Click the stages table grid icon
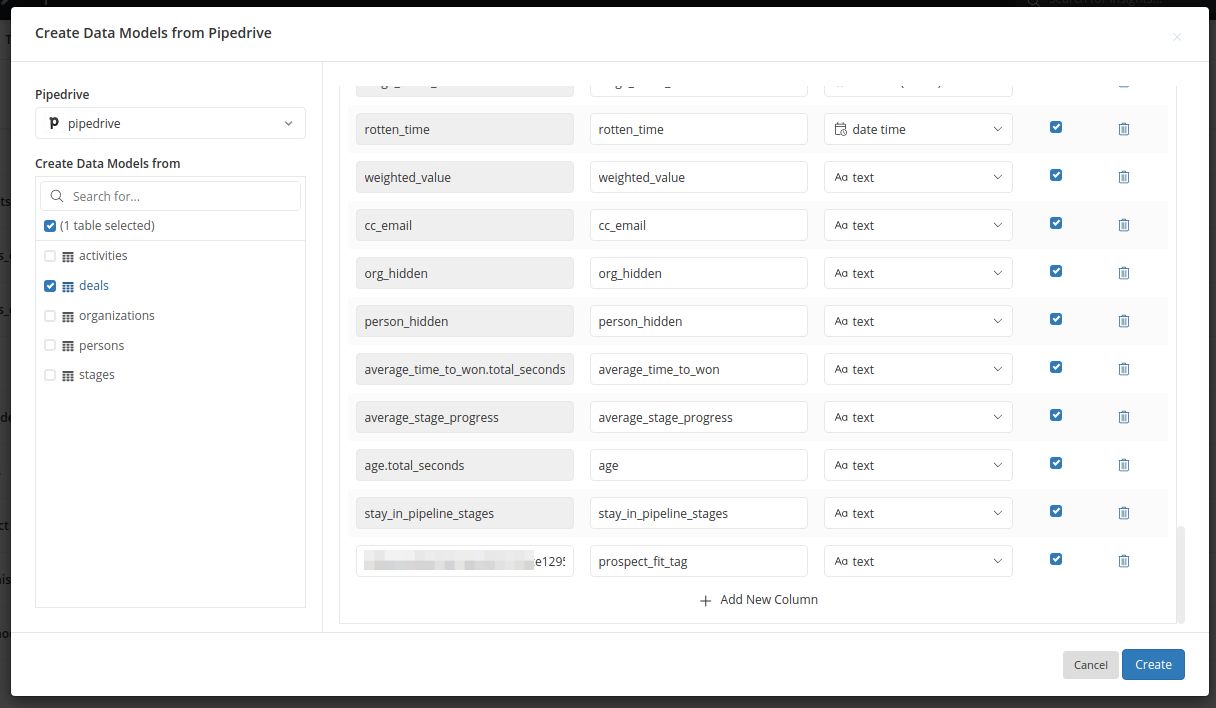This screenshot has width=1216, height=708. pos(68,376)
